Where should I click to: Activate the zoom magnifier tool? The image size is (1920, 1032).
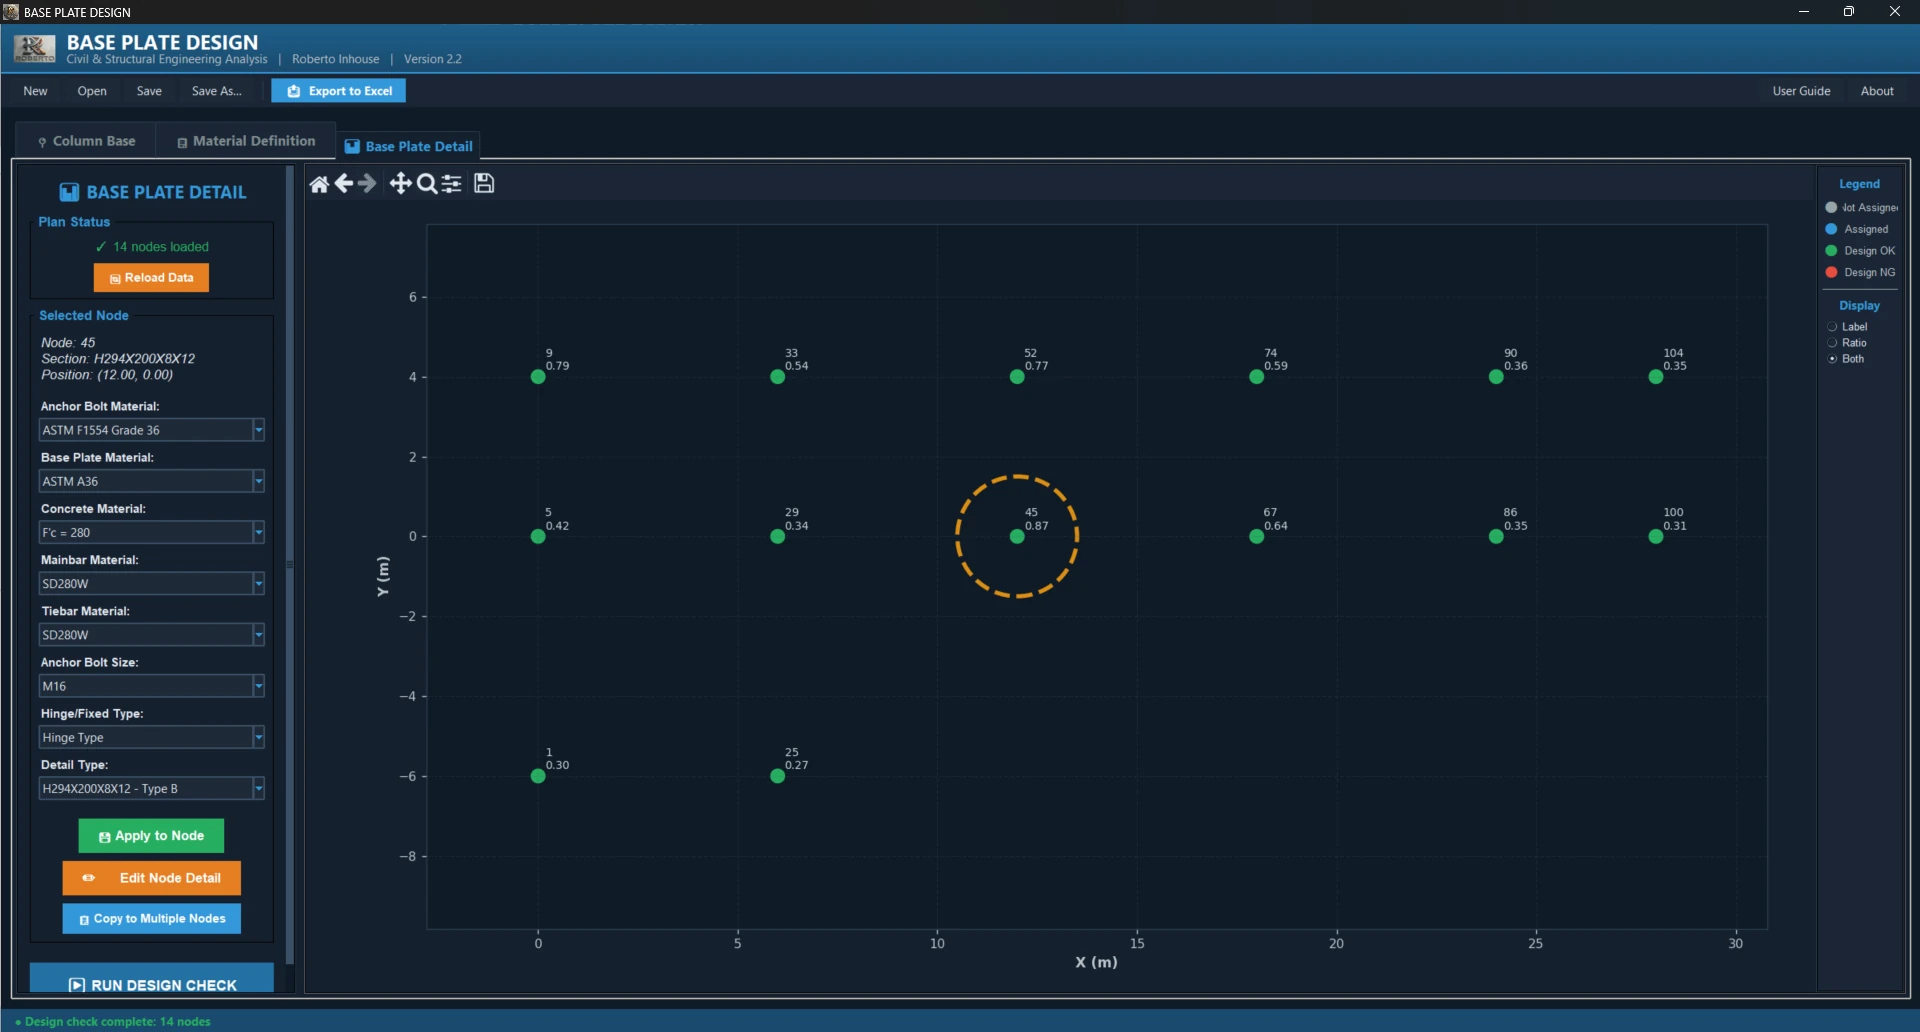427,184
